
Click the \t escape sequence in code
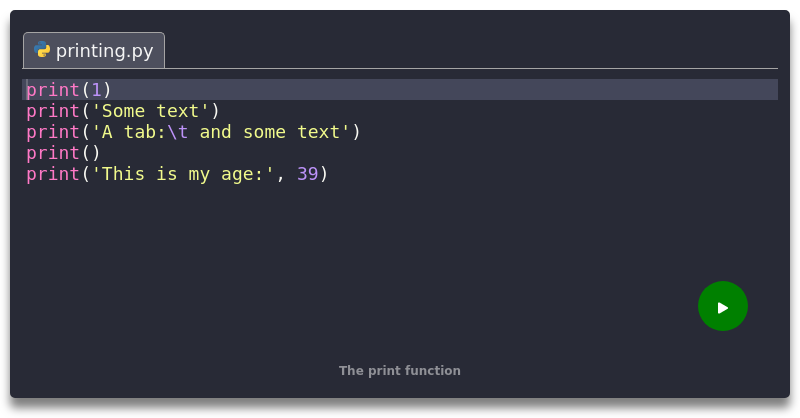178,132
